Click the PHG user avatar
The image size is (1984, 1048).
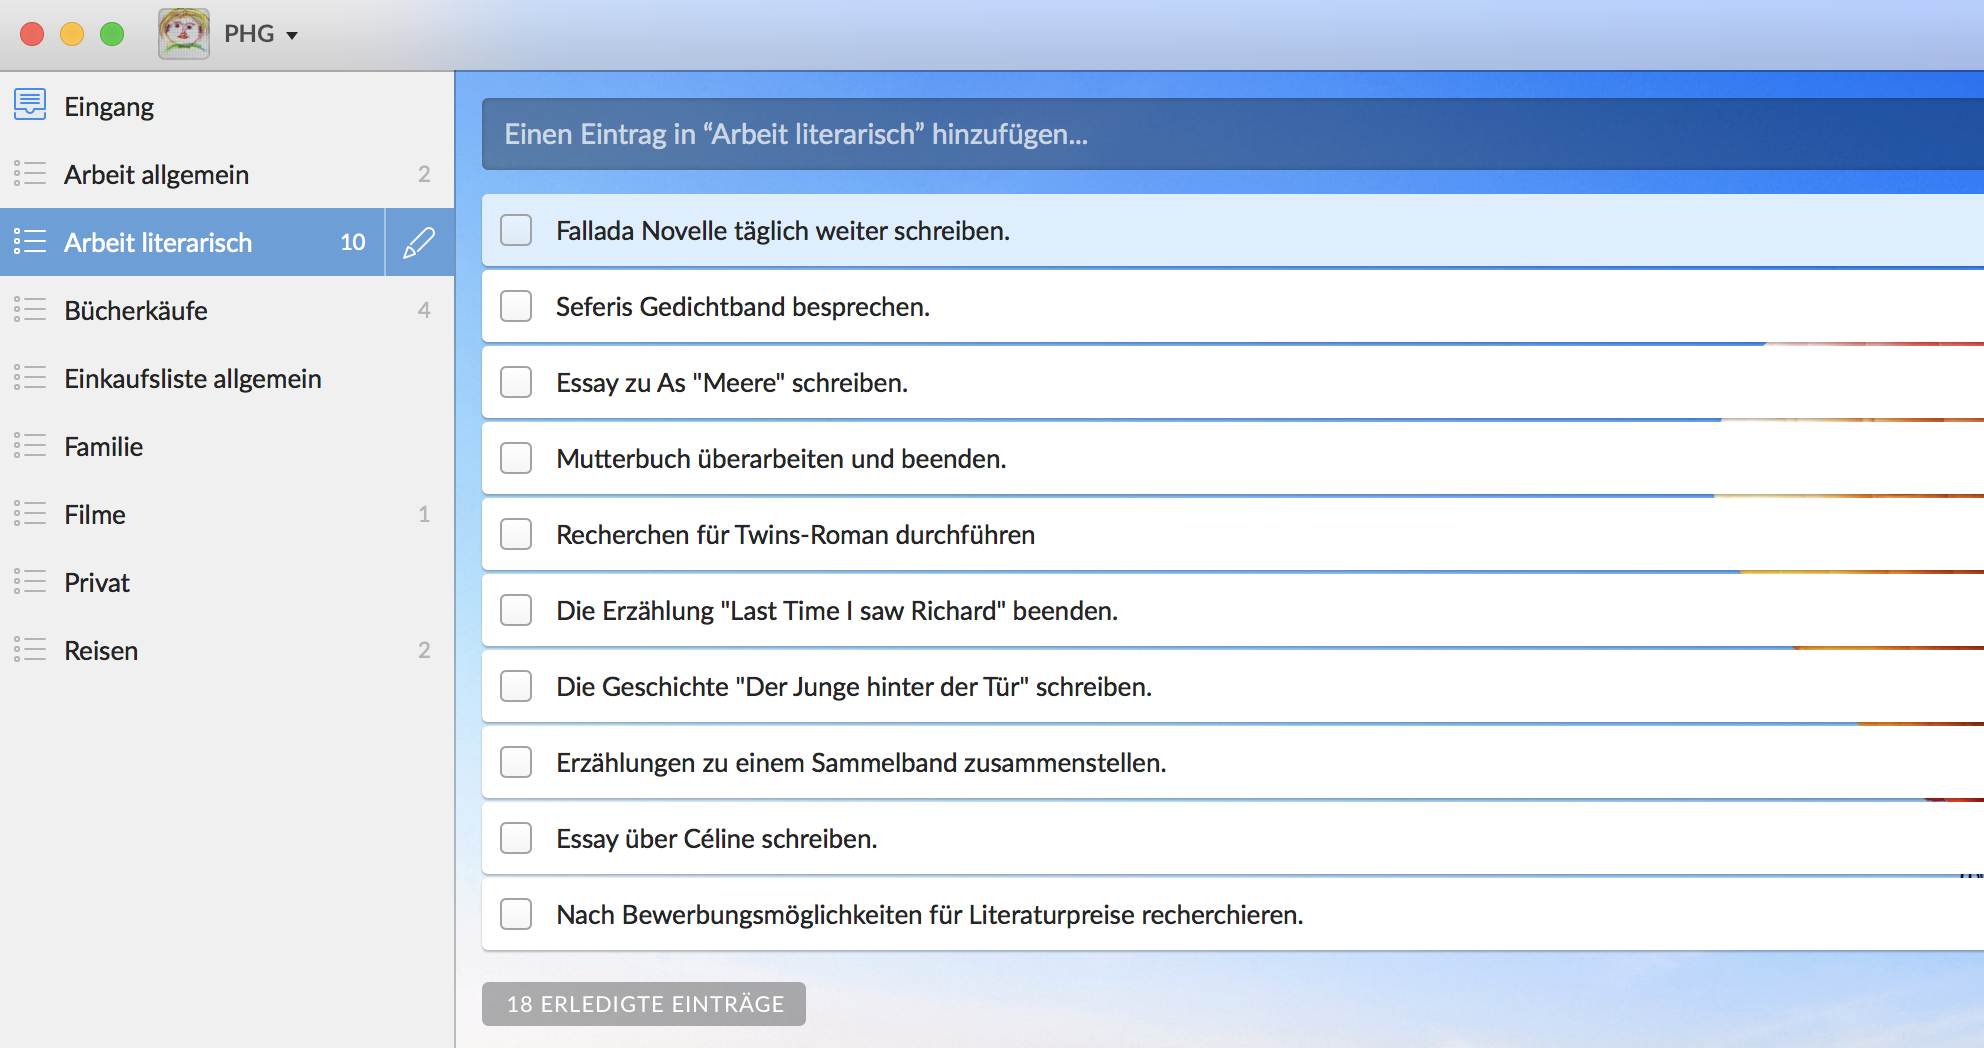[x=184, y=34]
